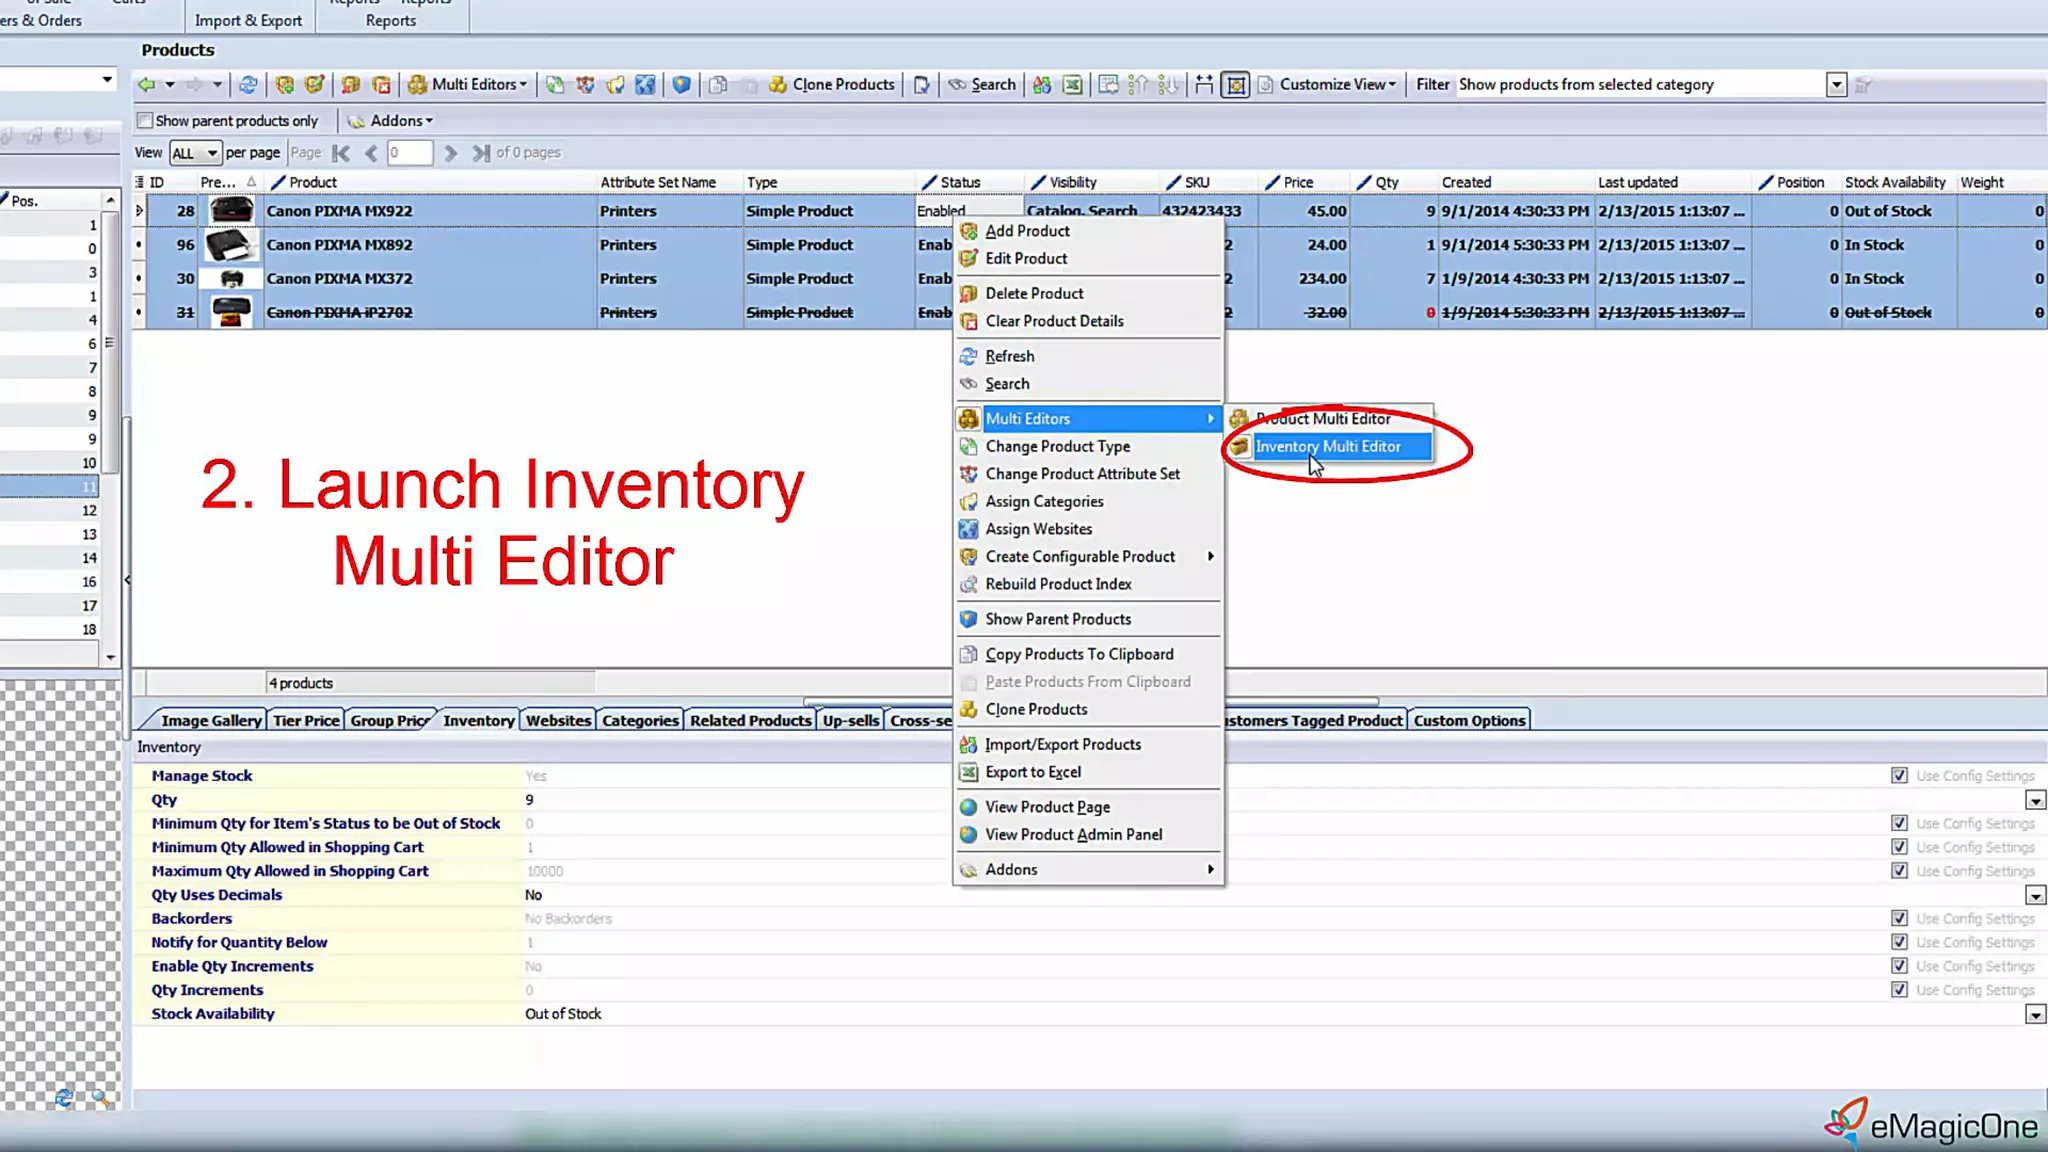The width and height of the screenshot is (2048, 1152).
Task: Click the page number input field
Action: coord(409,153)
